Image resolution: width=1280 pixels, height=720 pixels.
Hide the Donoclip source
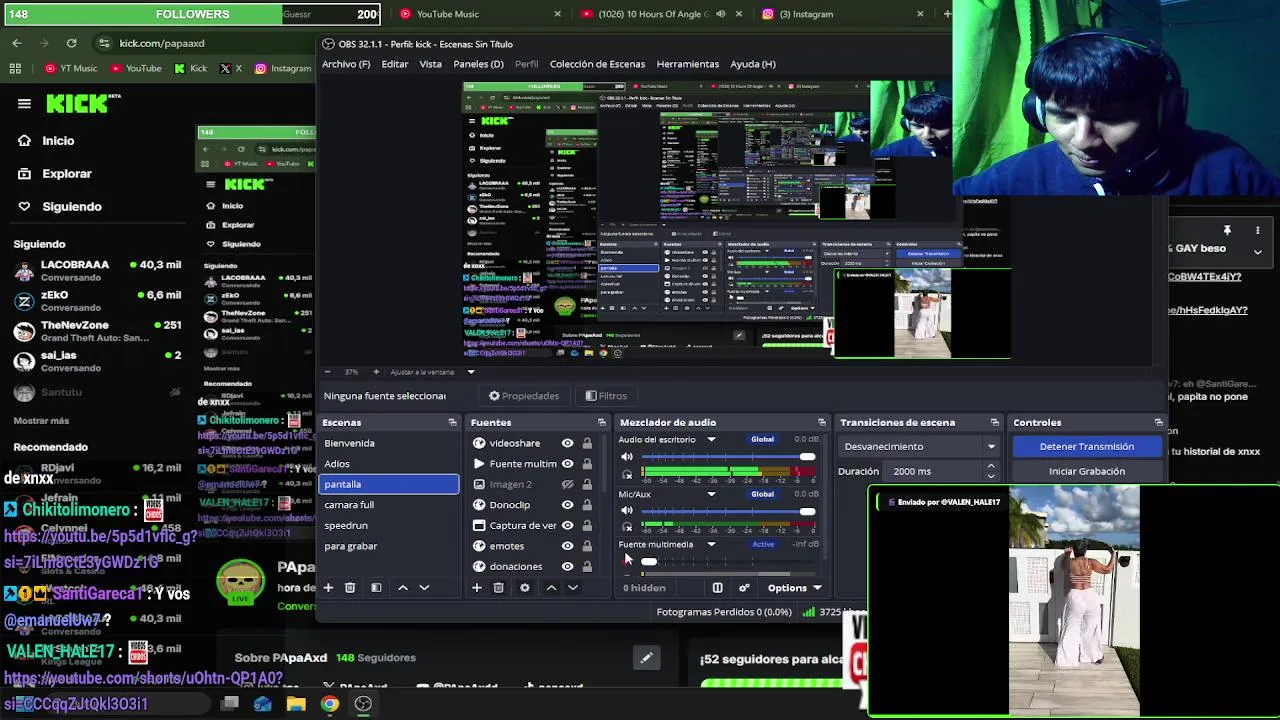coord(567,505)
